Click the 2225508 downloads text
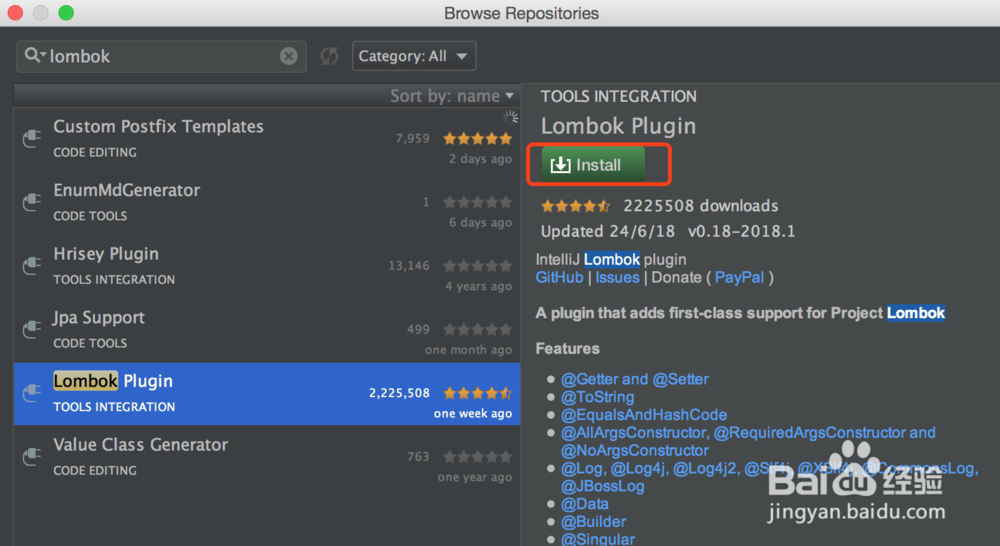This screenshot has height=546, width=1000. tap(701, 205)
